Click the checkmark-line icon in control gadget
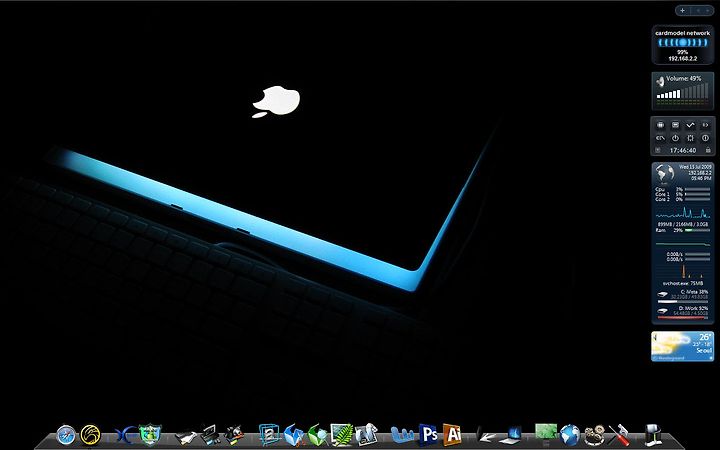 click(690, 125)
